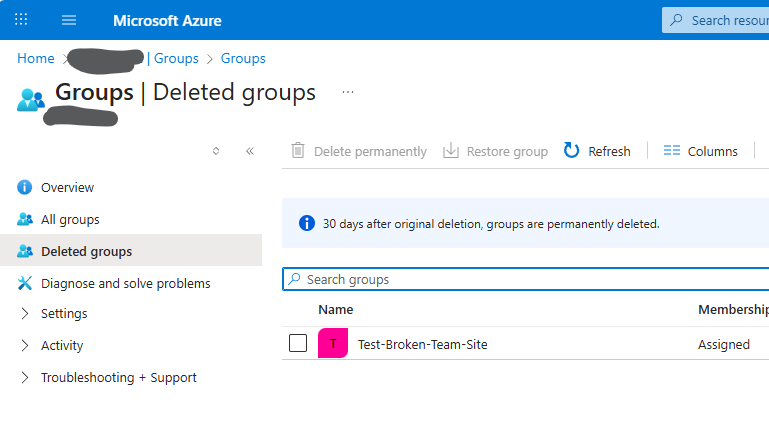
Task: Click the Assigned membership cell
Action: tap(724, 344)
